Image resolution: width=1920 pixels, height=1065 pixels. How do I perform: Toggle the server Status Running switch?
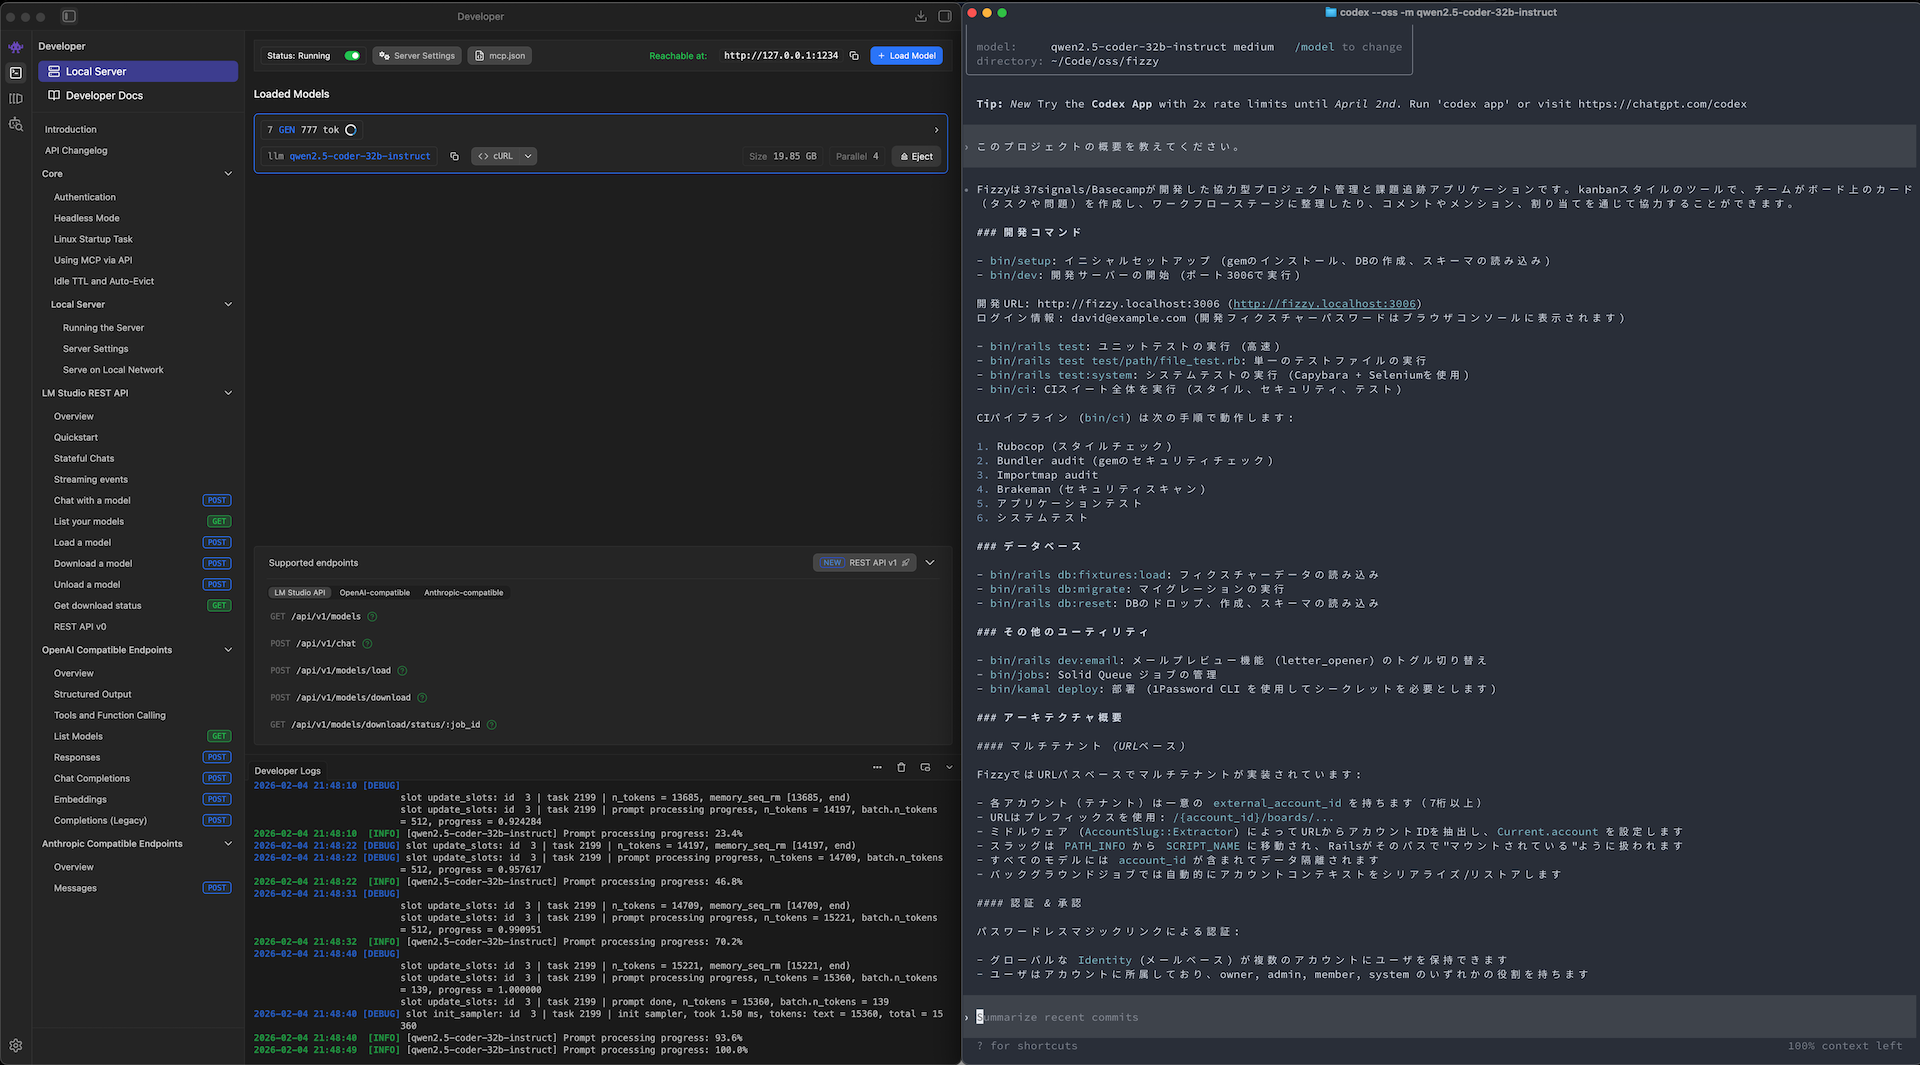tap(352, 56)
